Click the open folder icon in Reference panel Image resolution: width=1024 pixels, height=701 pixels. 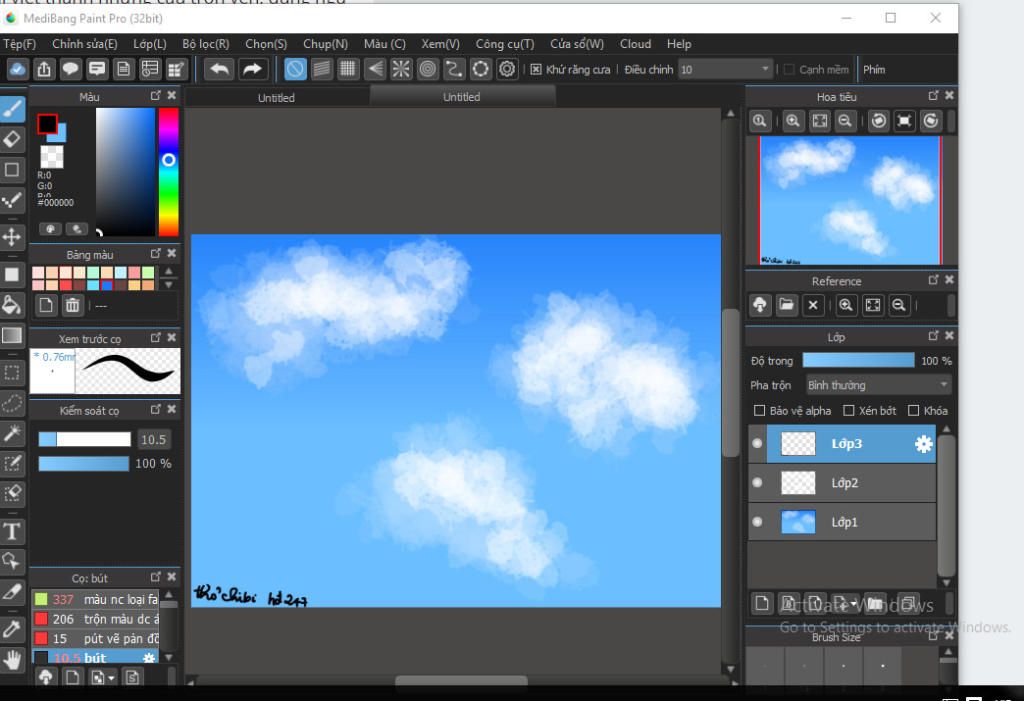pyautogui.click(x=786, y=305)
